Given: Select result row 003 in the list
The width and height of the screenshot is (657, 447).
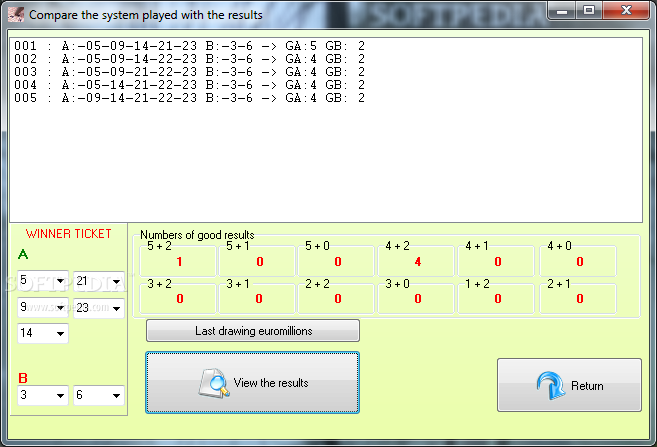Looking at the screenshot, I should [189, 72].
